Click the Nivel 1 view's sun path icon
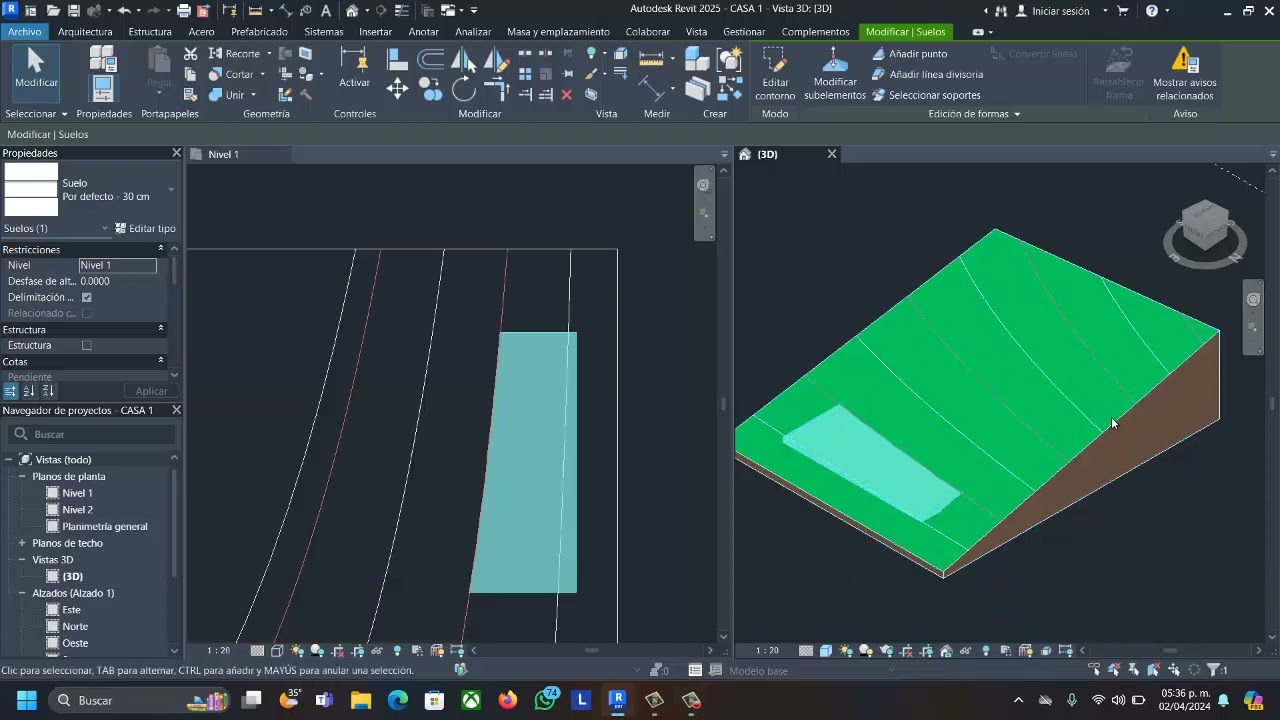This screenshot has height=720, width=1280. click(x=297, y=650)
